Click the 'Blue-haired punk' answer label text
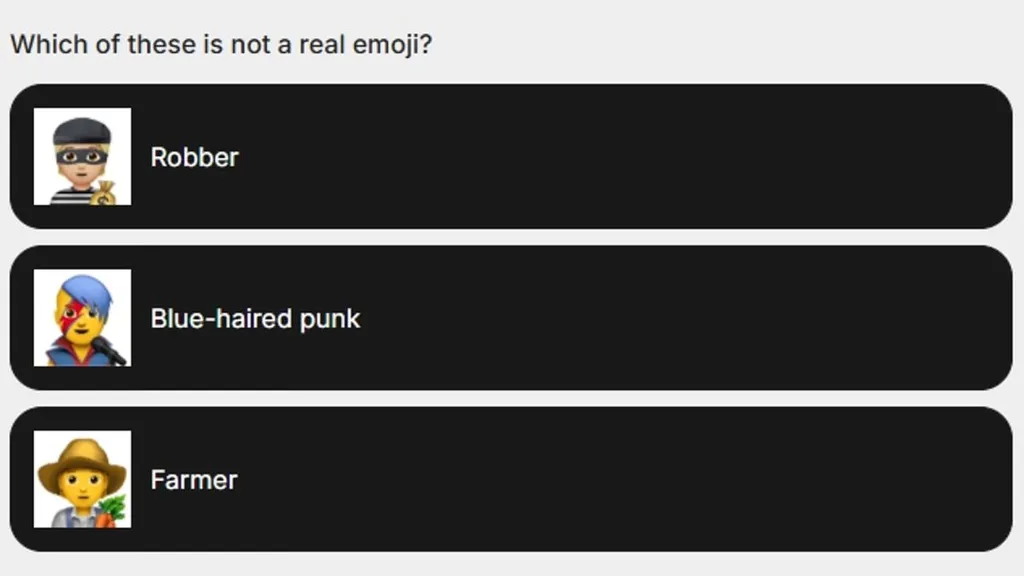Image resolution: width=1024 pixels, height=576 pixels. [x=255, y=319]
